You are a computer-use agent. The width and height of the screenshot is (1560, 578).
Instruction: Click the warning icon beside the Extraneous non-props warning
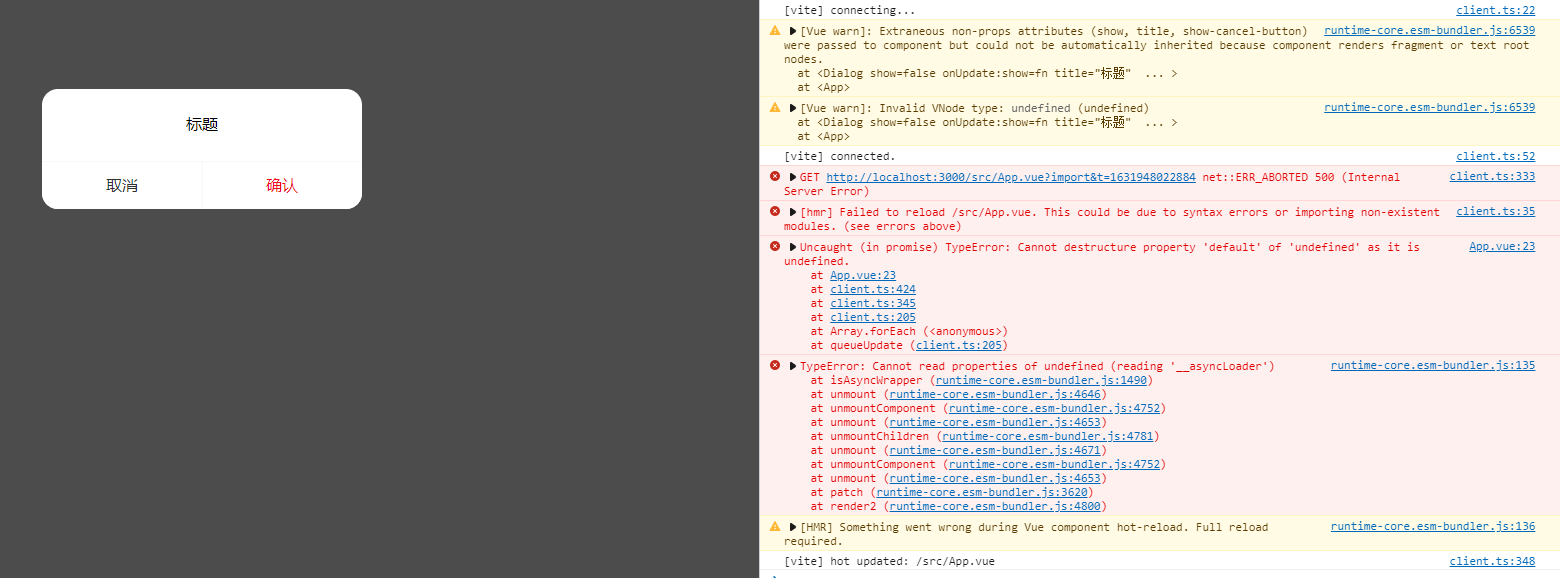[775, 30]
